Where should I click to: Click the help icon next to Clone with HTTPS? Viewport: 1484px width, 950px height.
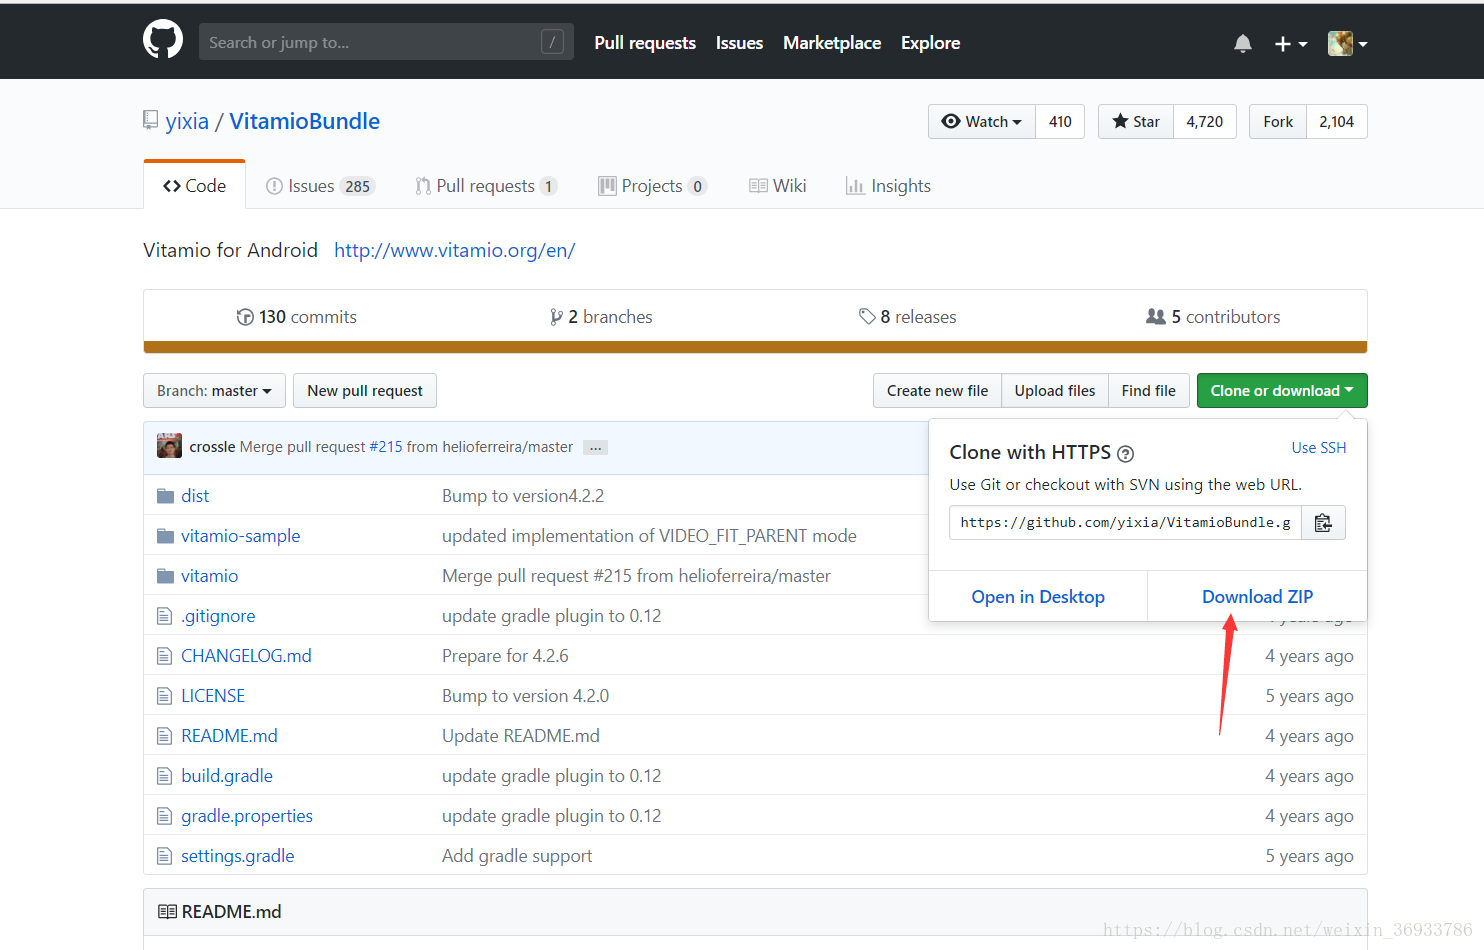[x=1125, y=454]
